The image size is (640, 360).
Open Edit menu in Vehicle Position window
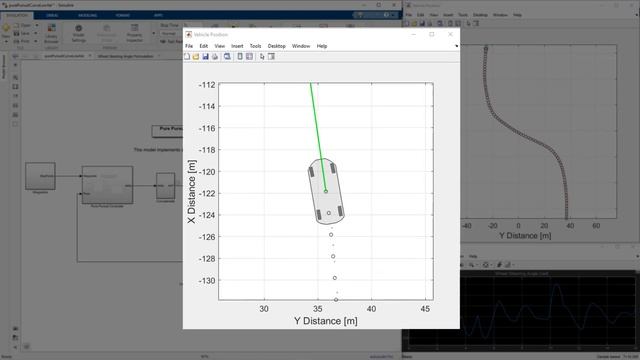coord(204,46)
